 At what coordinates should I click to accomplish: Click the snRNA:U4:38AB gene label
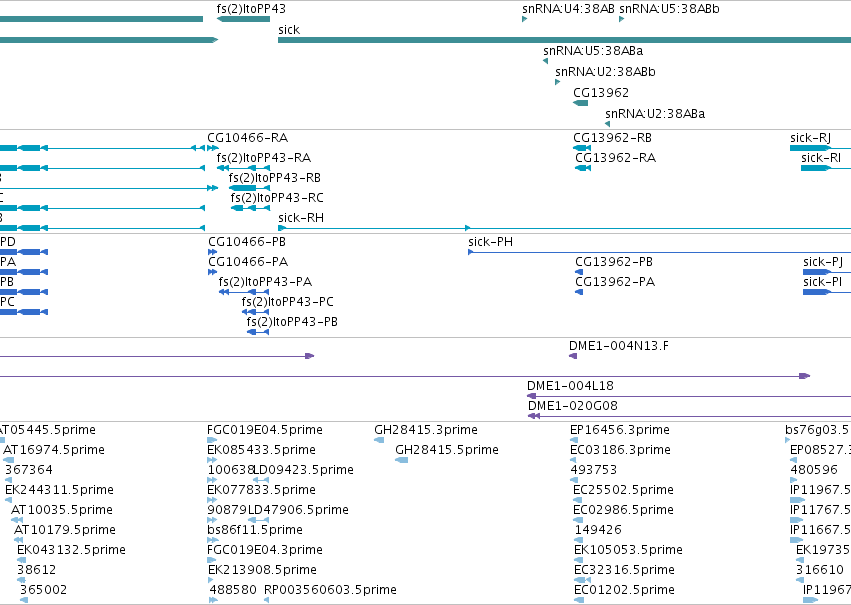[568, 9]
